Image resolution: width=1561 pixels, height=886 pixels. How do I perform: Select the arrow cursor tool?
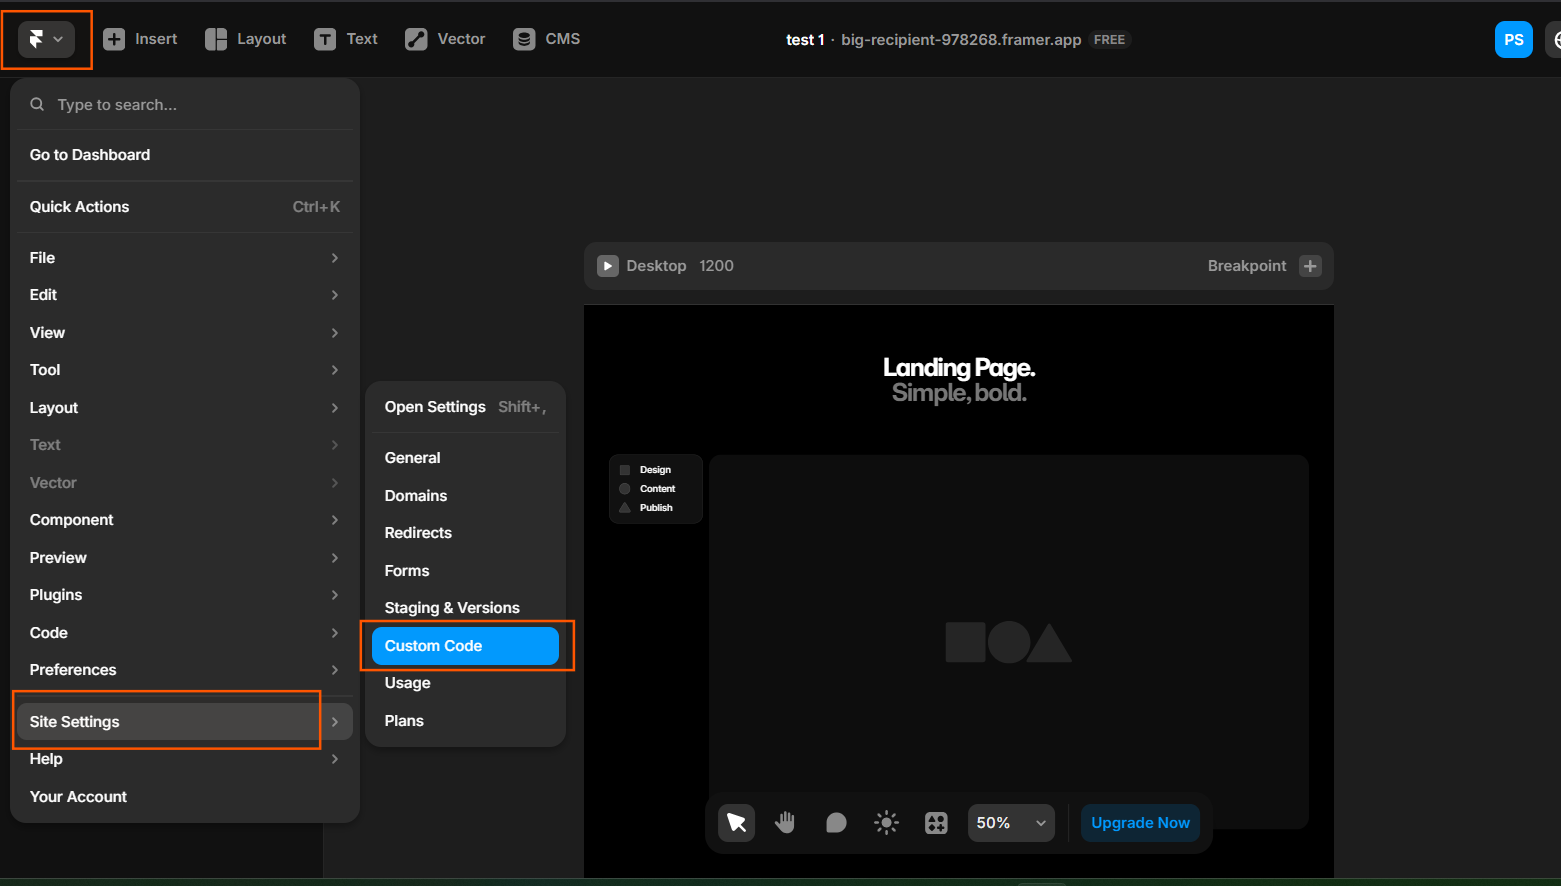[x=736, y=823]
